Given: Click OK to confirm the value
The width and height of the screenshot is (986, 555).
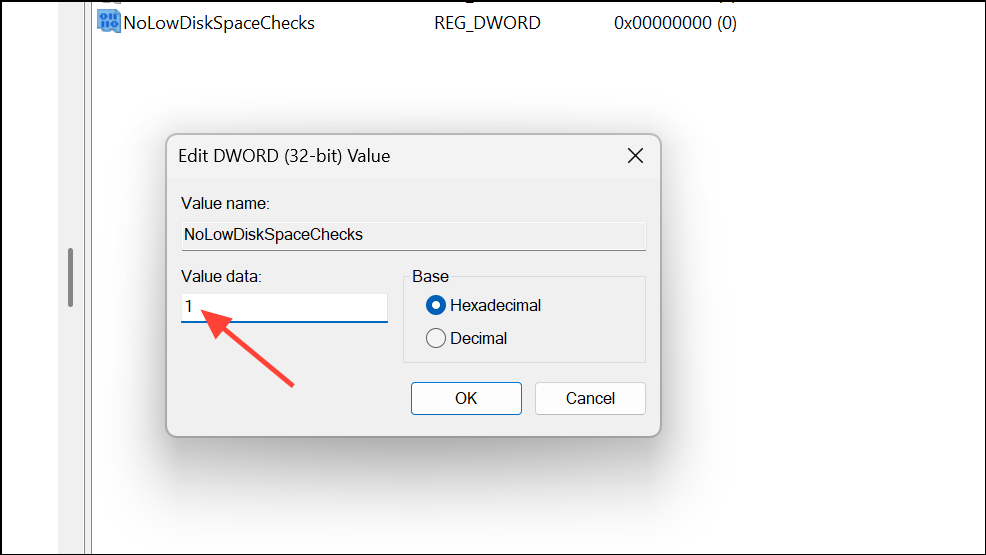Looking at the screenshot, I should point(466,398).
